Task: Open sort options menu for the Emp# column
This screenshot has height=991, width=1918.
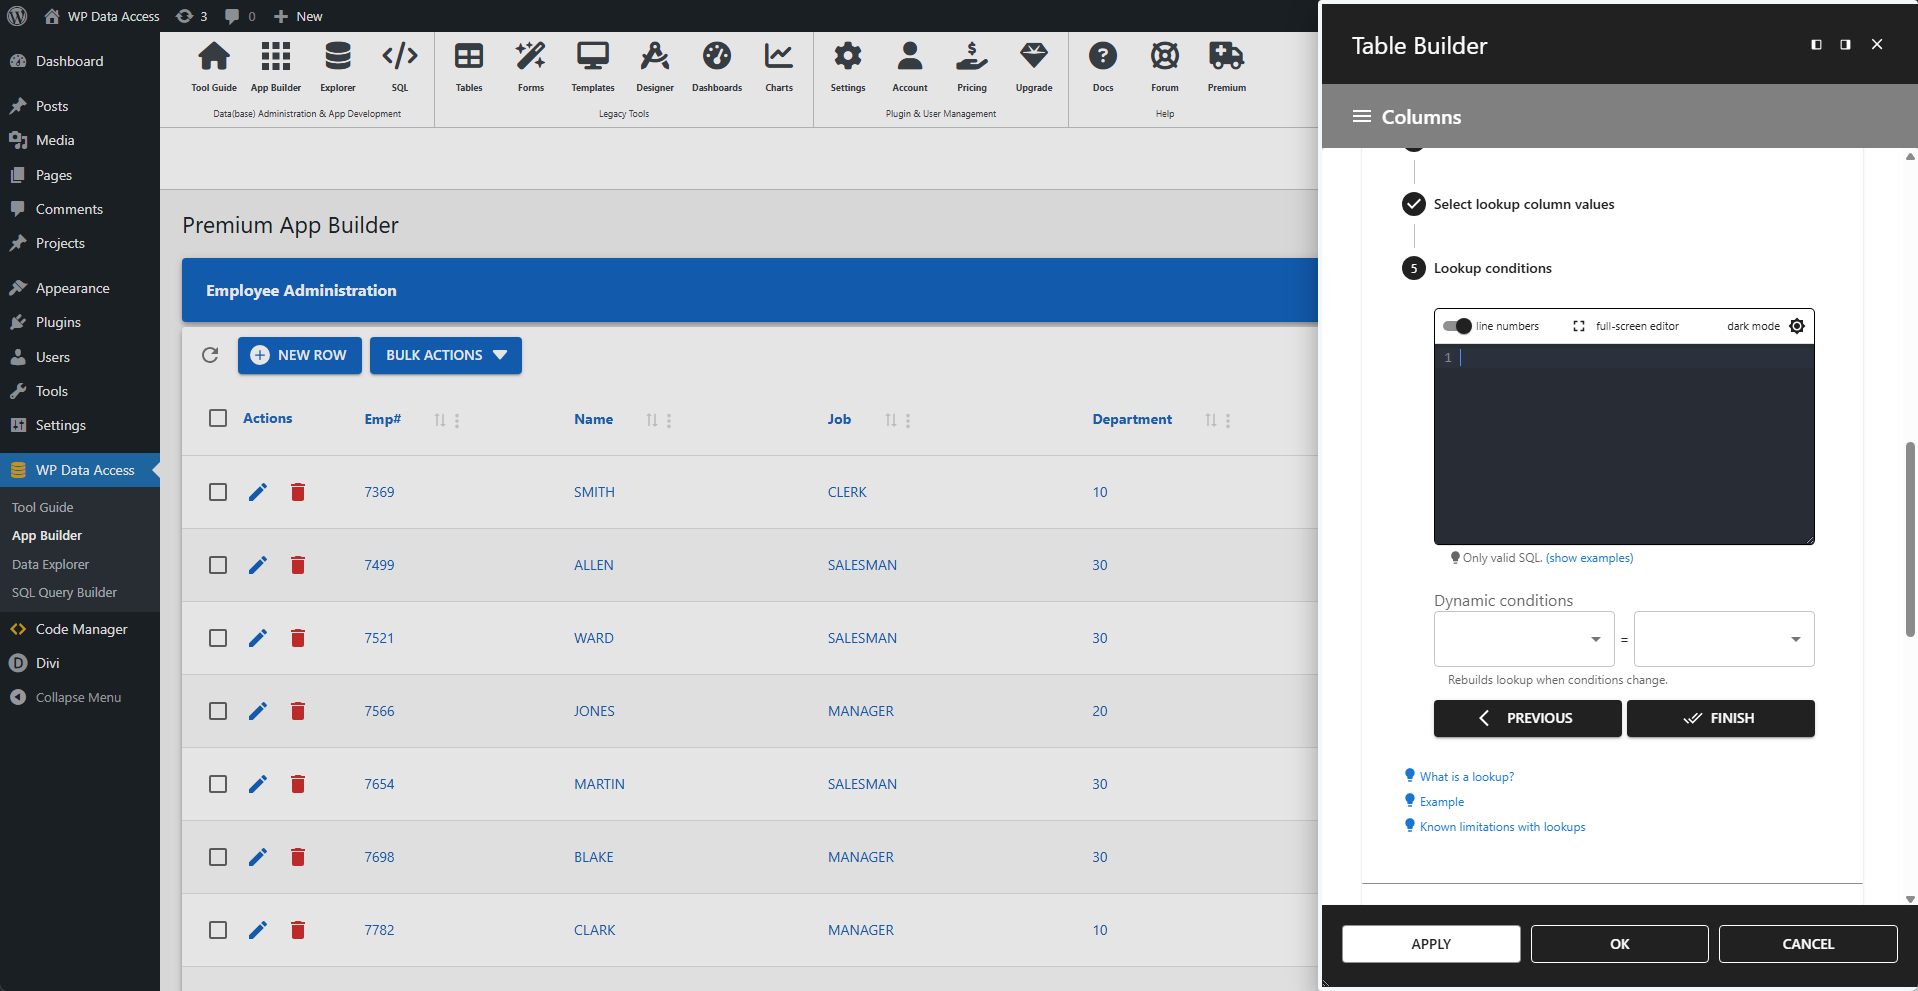Action: [458, 420]
